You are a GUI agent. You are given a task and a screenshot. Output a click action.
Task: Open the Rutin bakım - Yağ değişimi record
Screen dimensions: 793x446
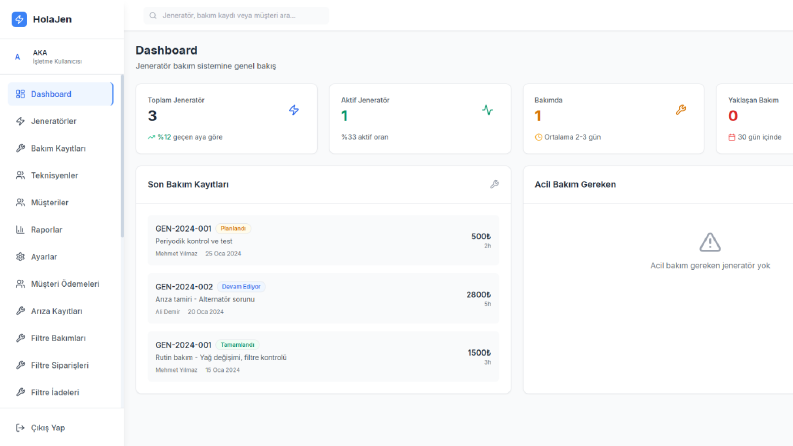[x=323, y=356]
